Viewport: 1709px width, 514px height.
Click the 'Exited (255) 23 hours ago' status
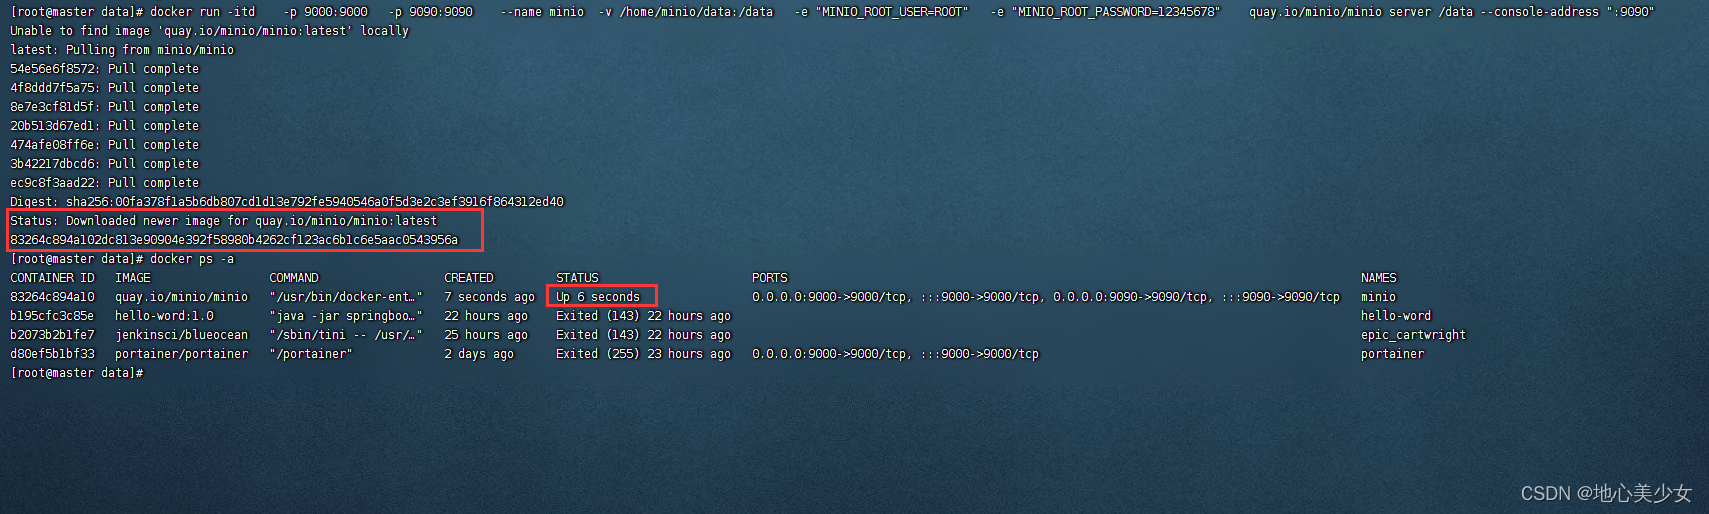(643, 354)
